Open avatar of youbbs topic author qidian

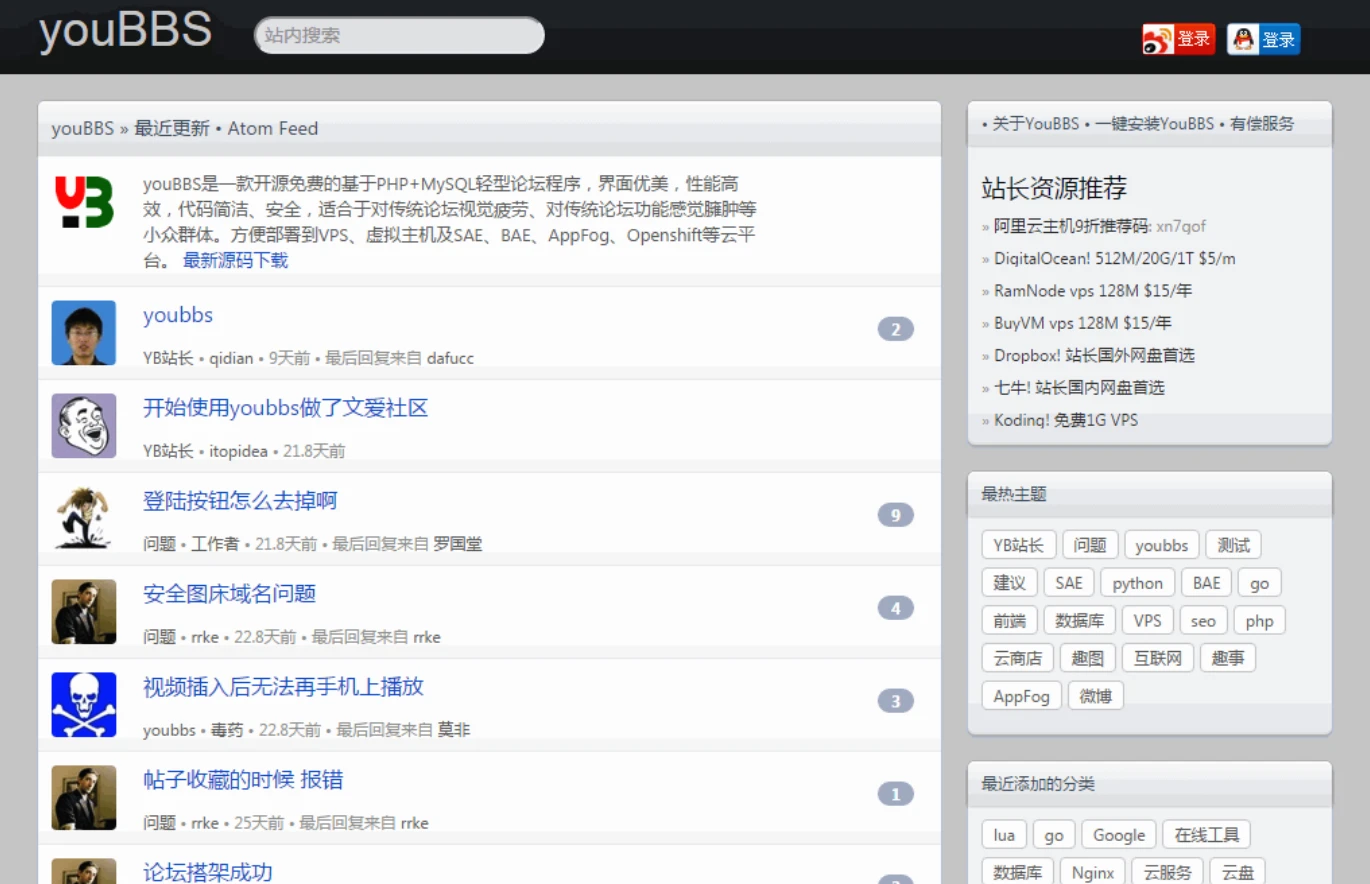pos(84,333)
